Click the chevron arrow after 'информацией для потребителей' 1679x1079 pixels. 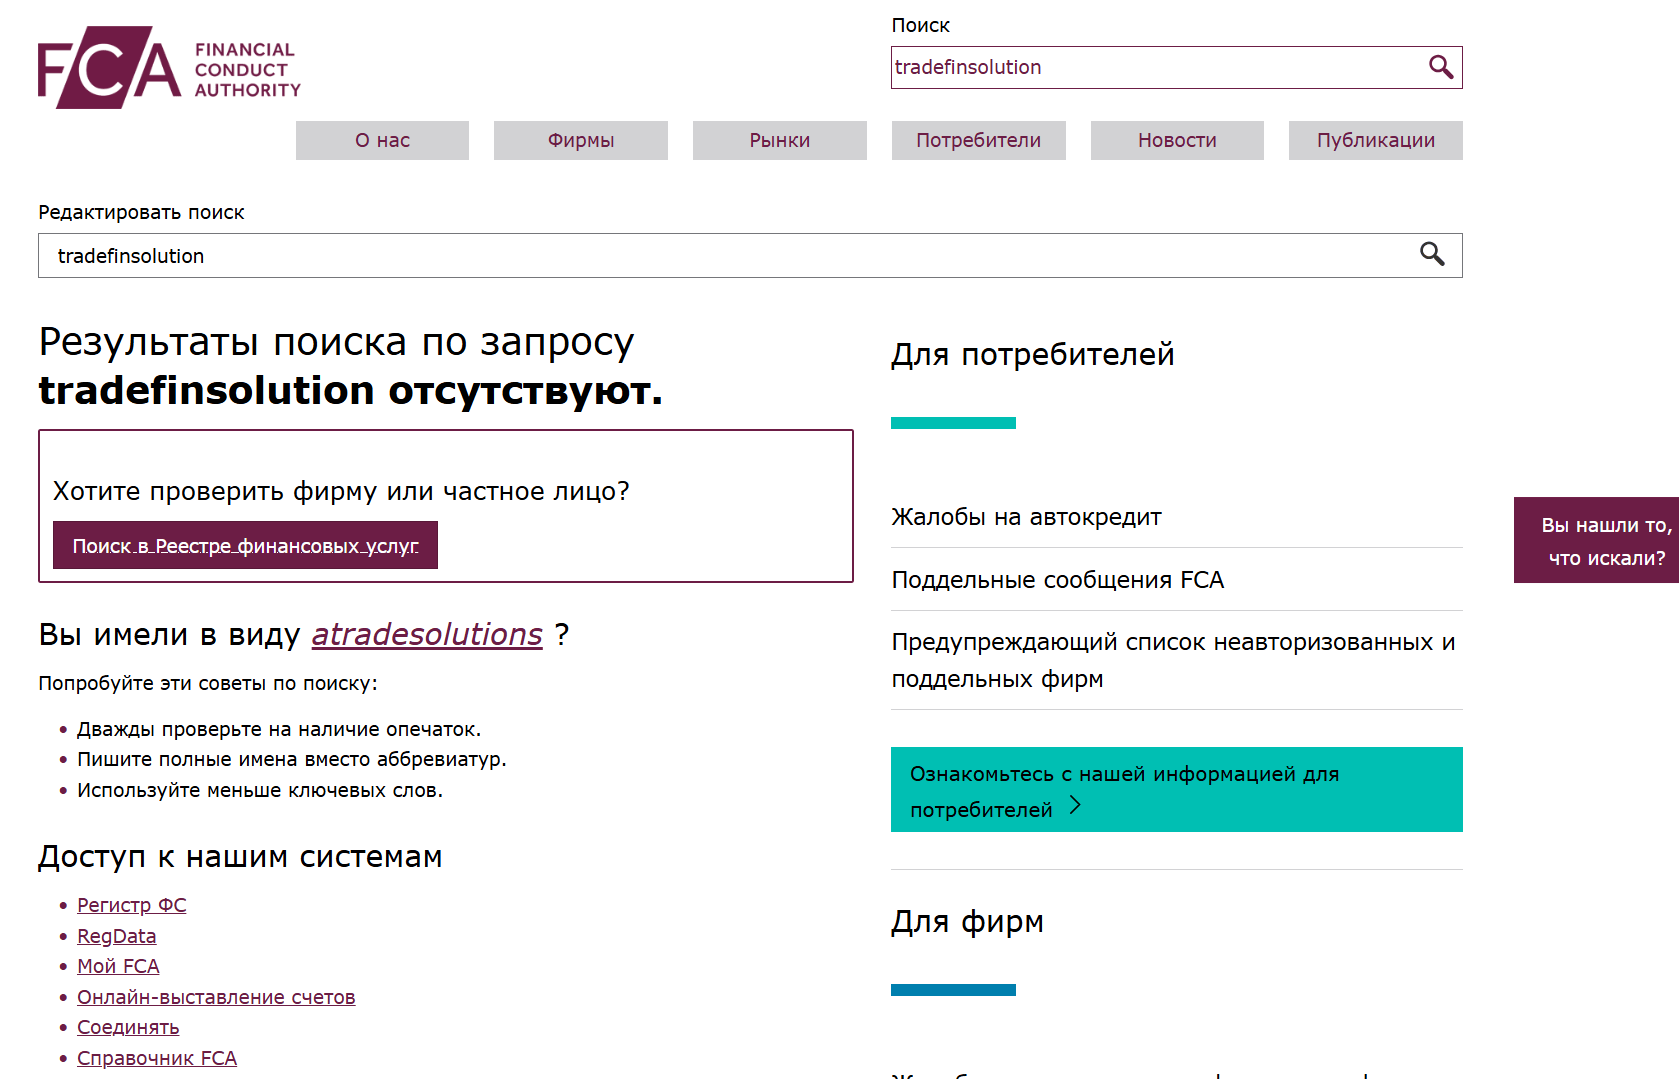tap(1076, 805)
